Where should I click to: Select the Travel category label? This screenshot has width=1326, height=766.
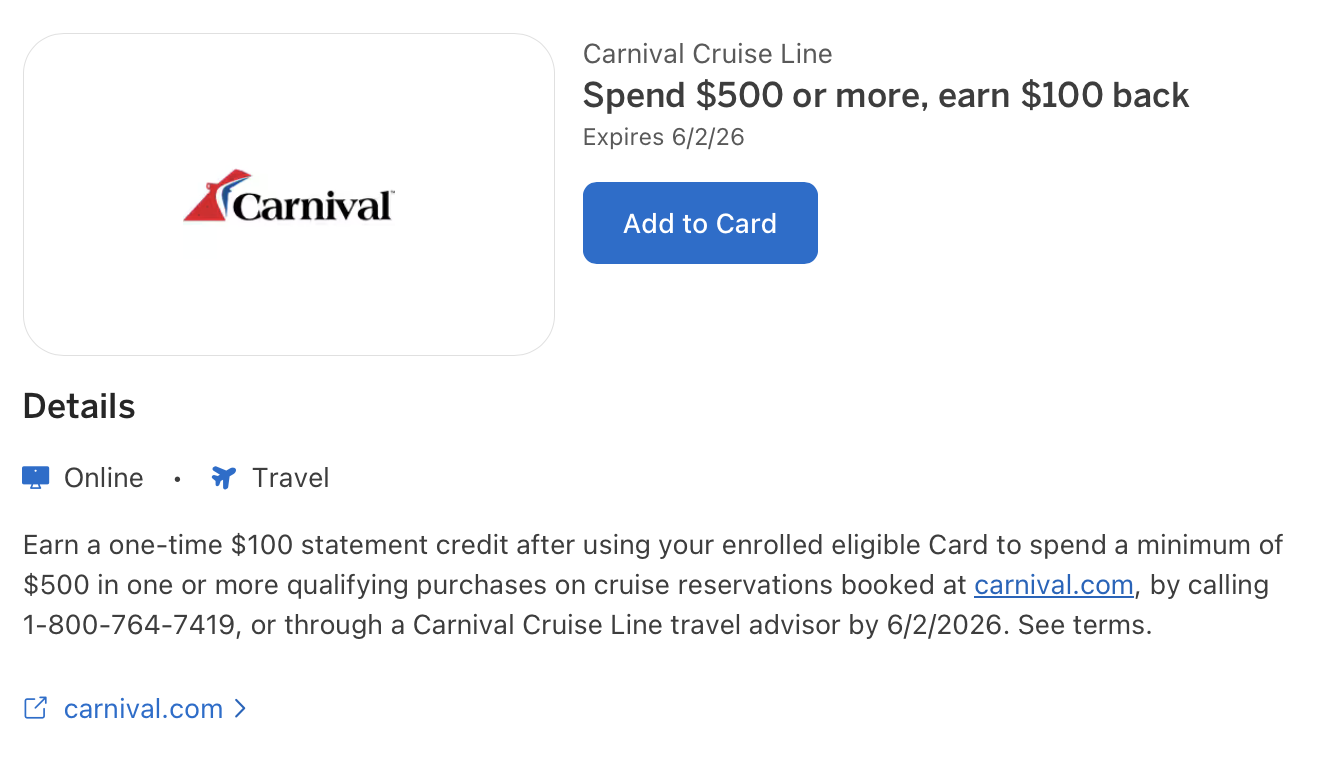(x=290, y=477)
